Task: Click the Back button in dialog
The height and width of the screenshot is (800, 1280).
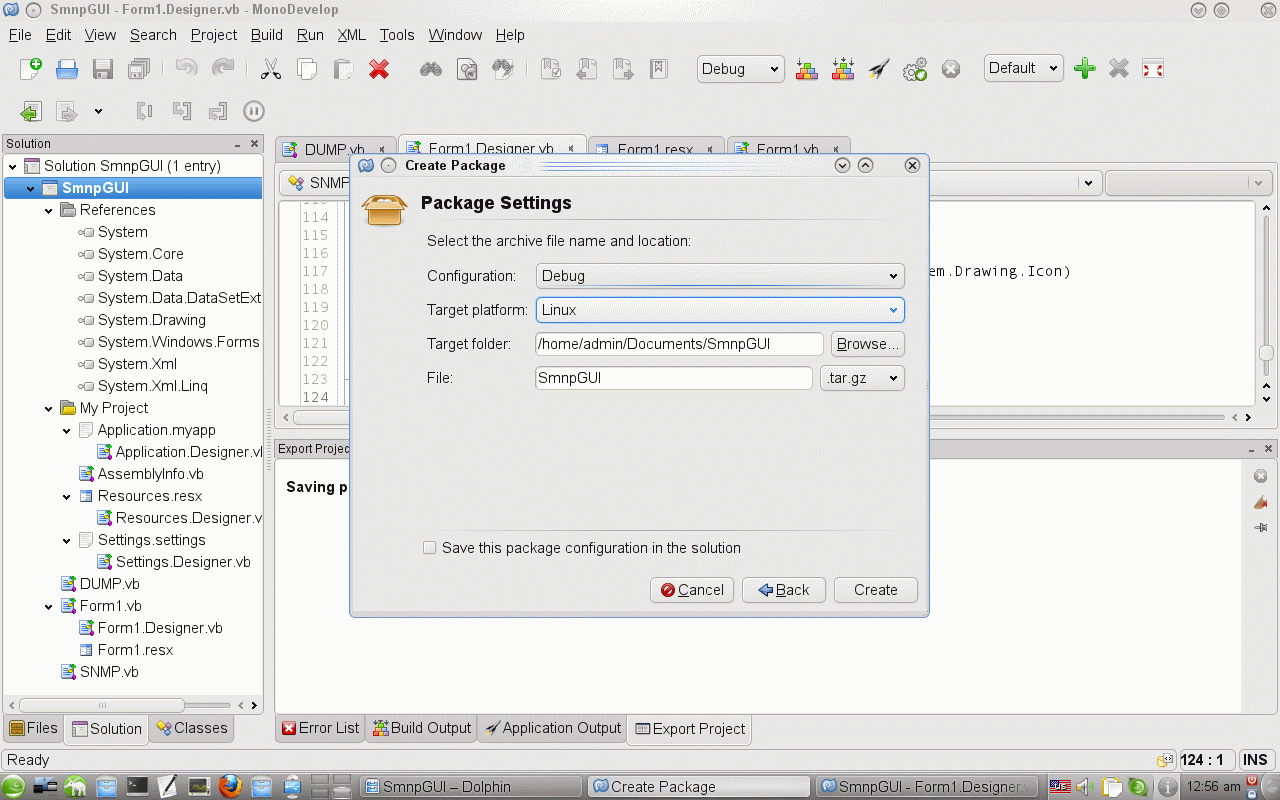Action: [x=784, y=590]
